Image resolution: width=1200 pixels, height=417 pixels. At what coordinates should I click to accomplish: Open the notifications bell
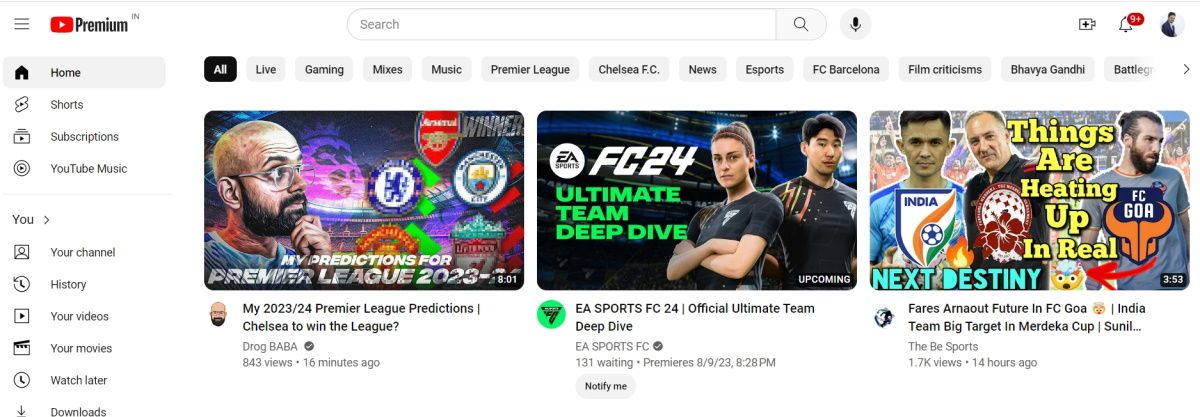1127,24
